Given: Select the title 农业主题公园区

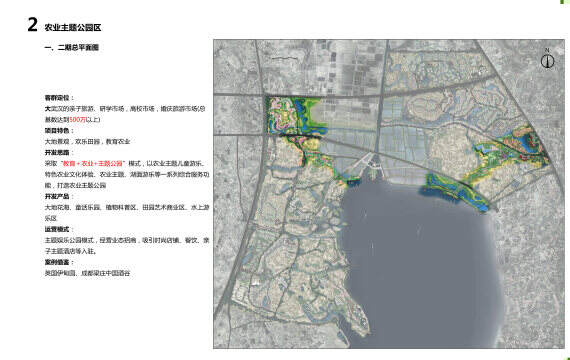Looking at the screenshot, I should [x=73, y=28].
